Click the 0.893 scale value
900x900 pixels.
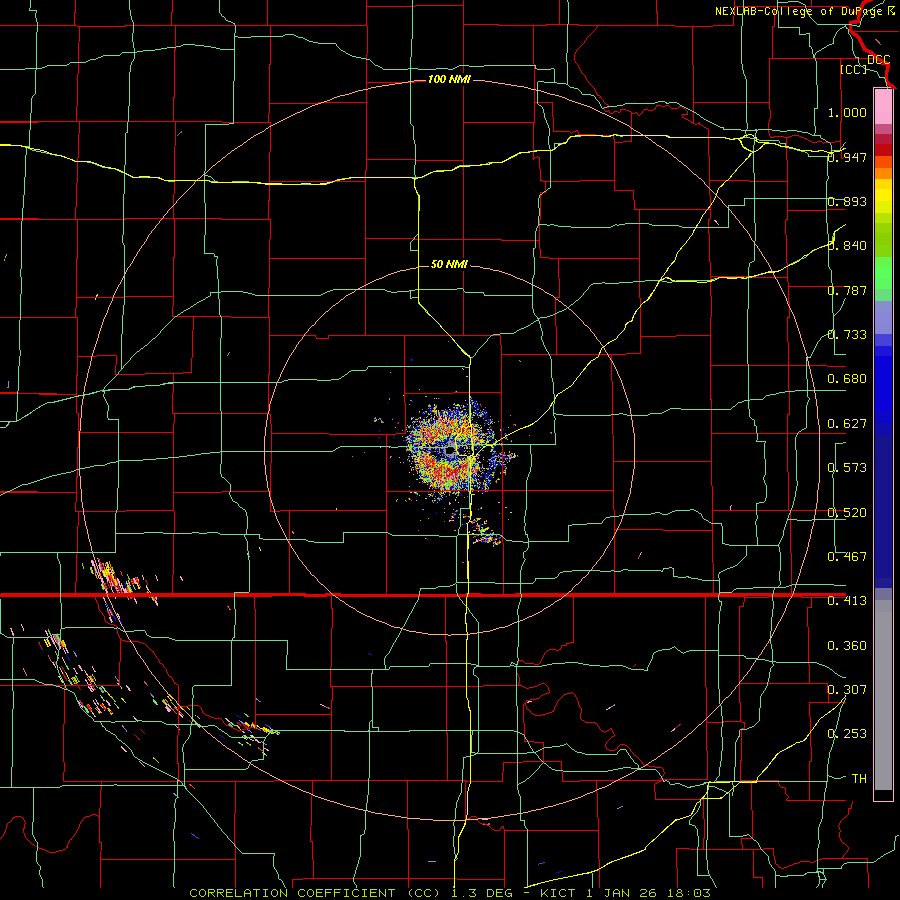point(847,201)
